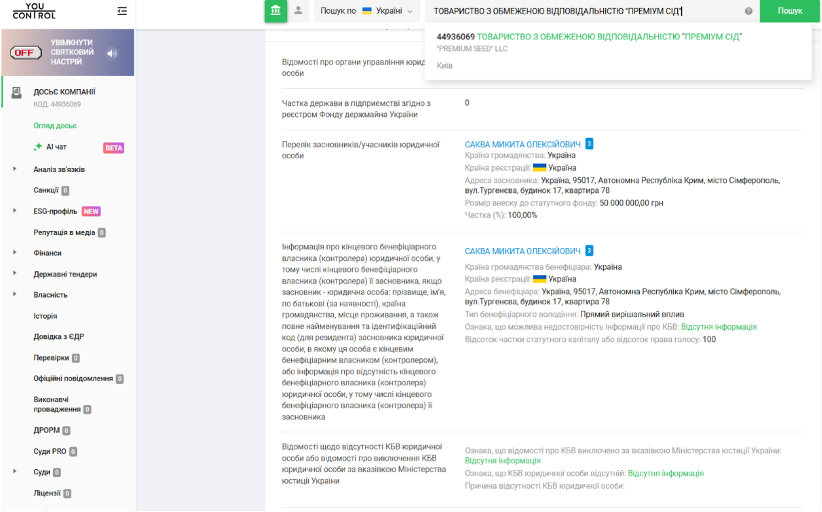Click the sound speaker icon in holiday banner
The height and width of the screenshot is (512, 822).
(x=112, y=53)
